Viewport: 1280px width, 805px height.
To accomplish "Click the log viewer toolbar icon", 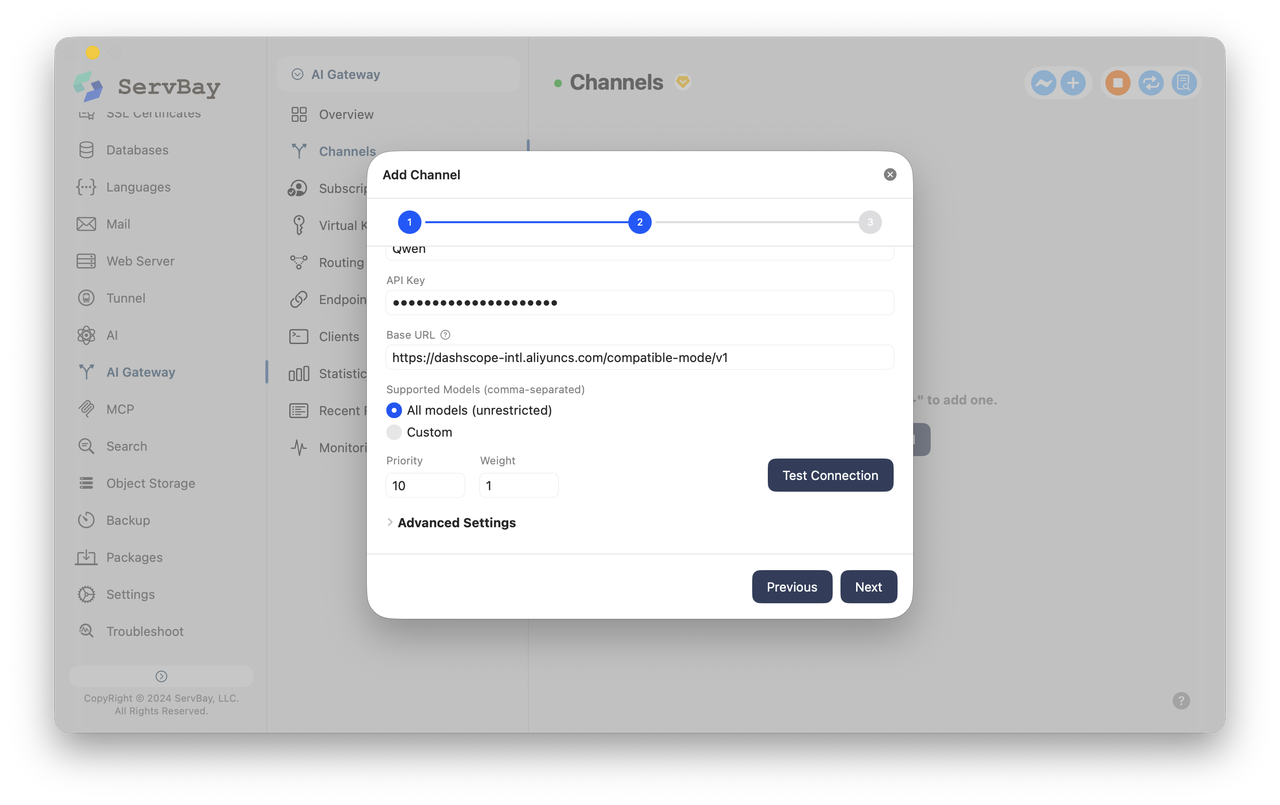I will point(1184,83).
